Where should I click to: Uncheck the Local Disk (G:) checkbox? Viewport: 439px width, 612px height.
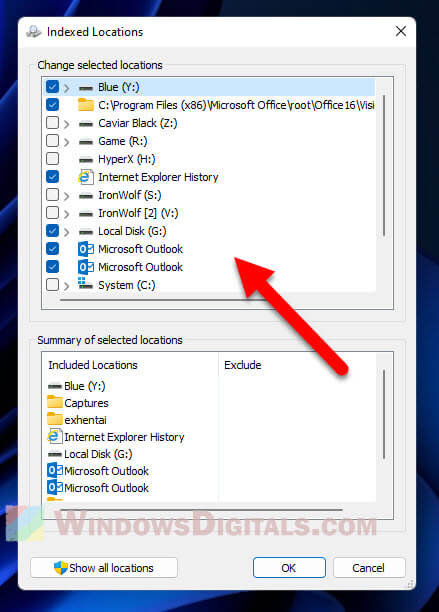coord(52,230)
